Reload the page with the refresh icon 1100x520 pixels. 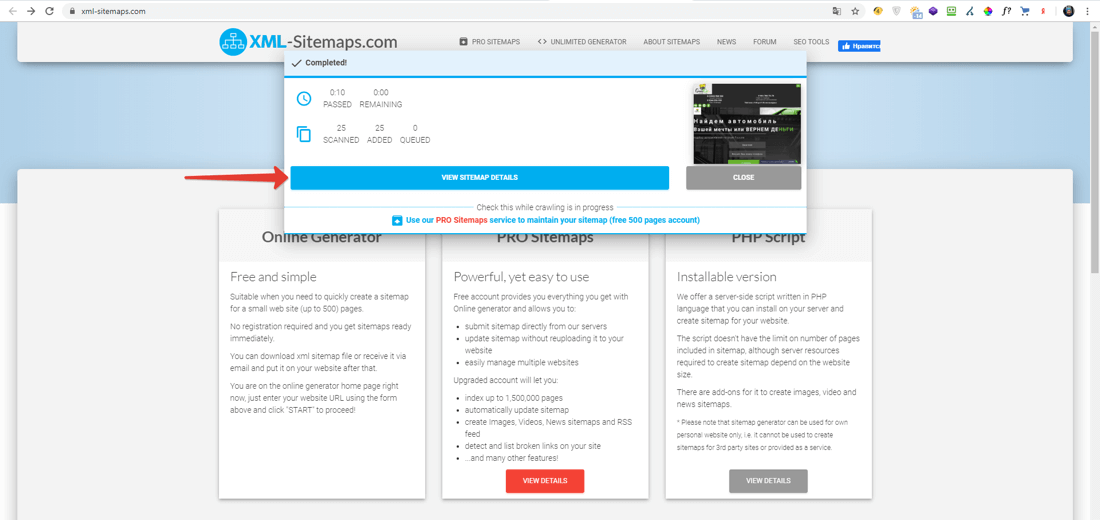coord(49,11)
